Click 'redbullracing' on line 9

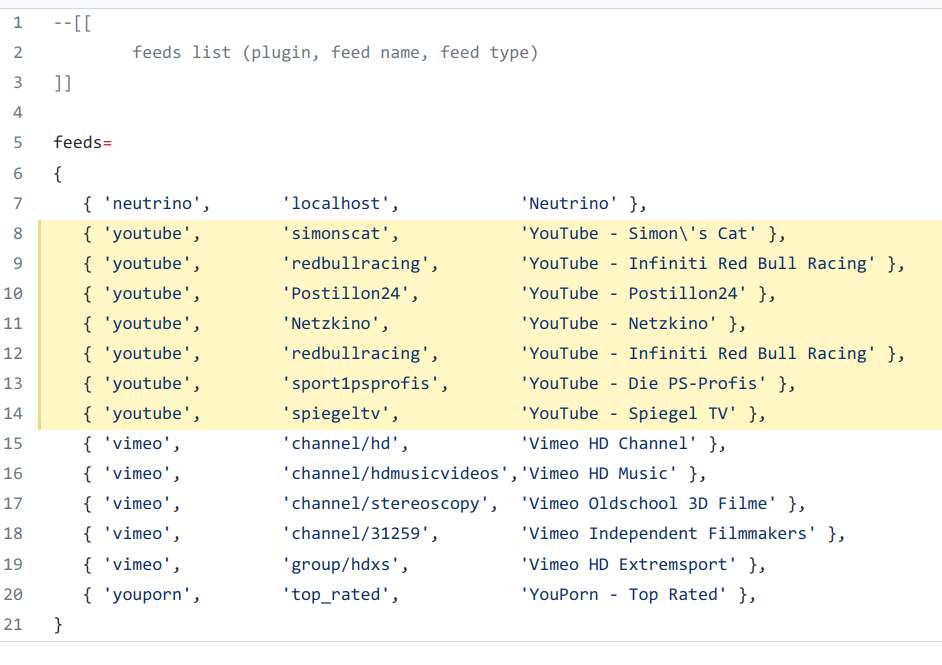click(x=359, y=263)
